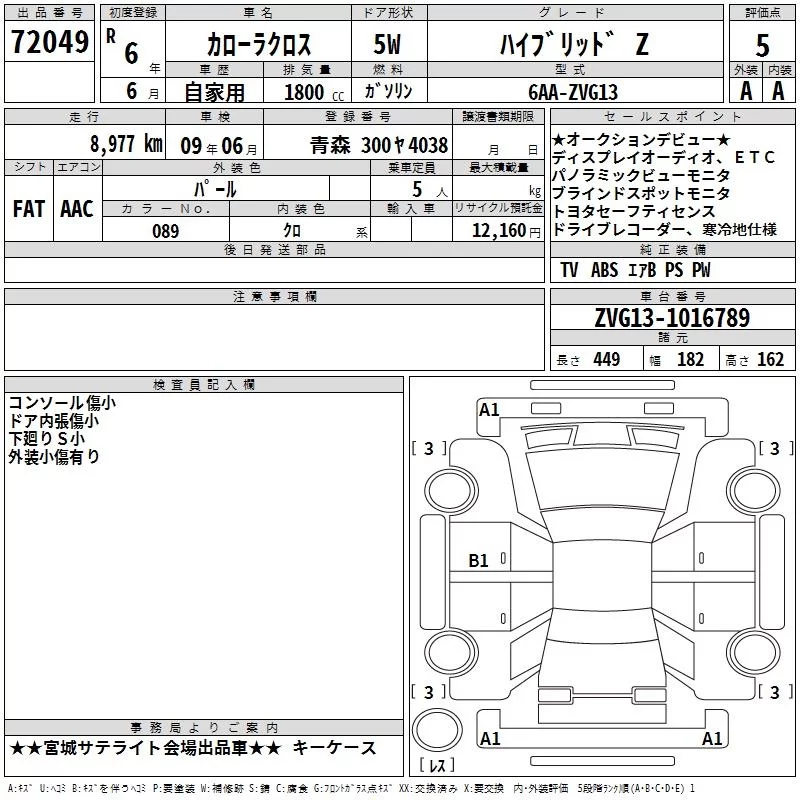
Task: Click the TV ABS エアB PS PW equipment row
Action: 635,270
